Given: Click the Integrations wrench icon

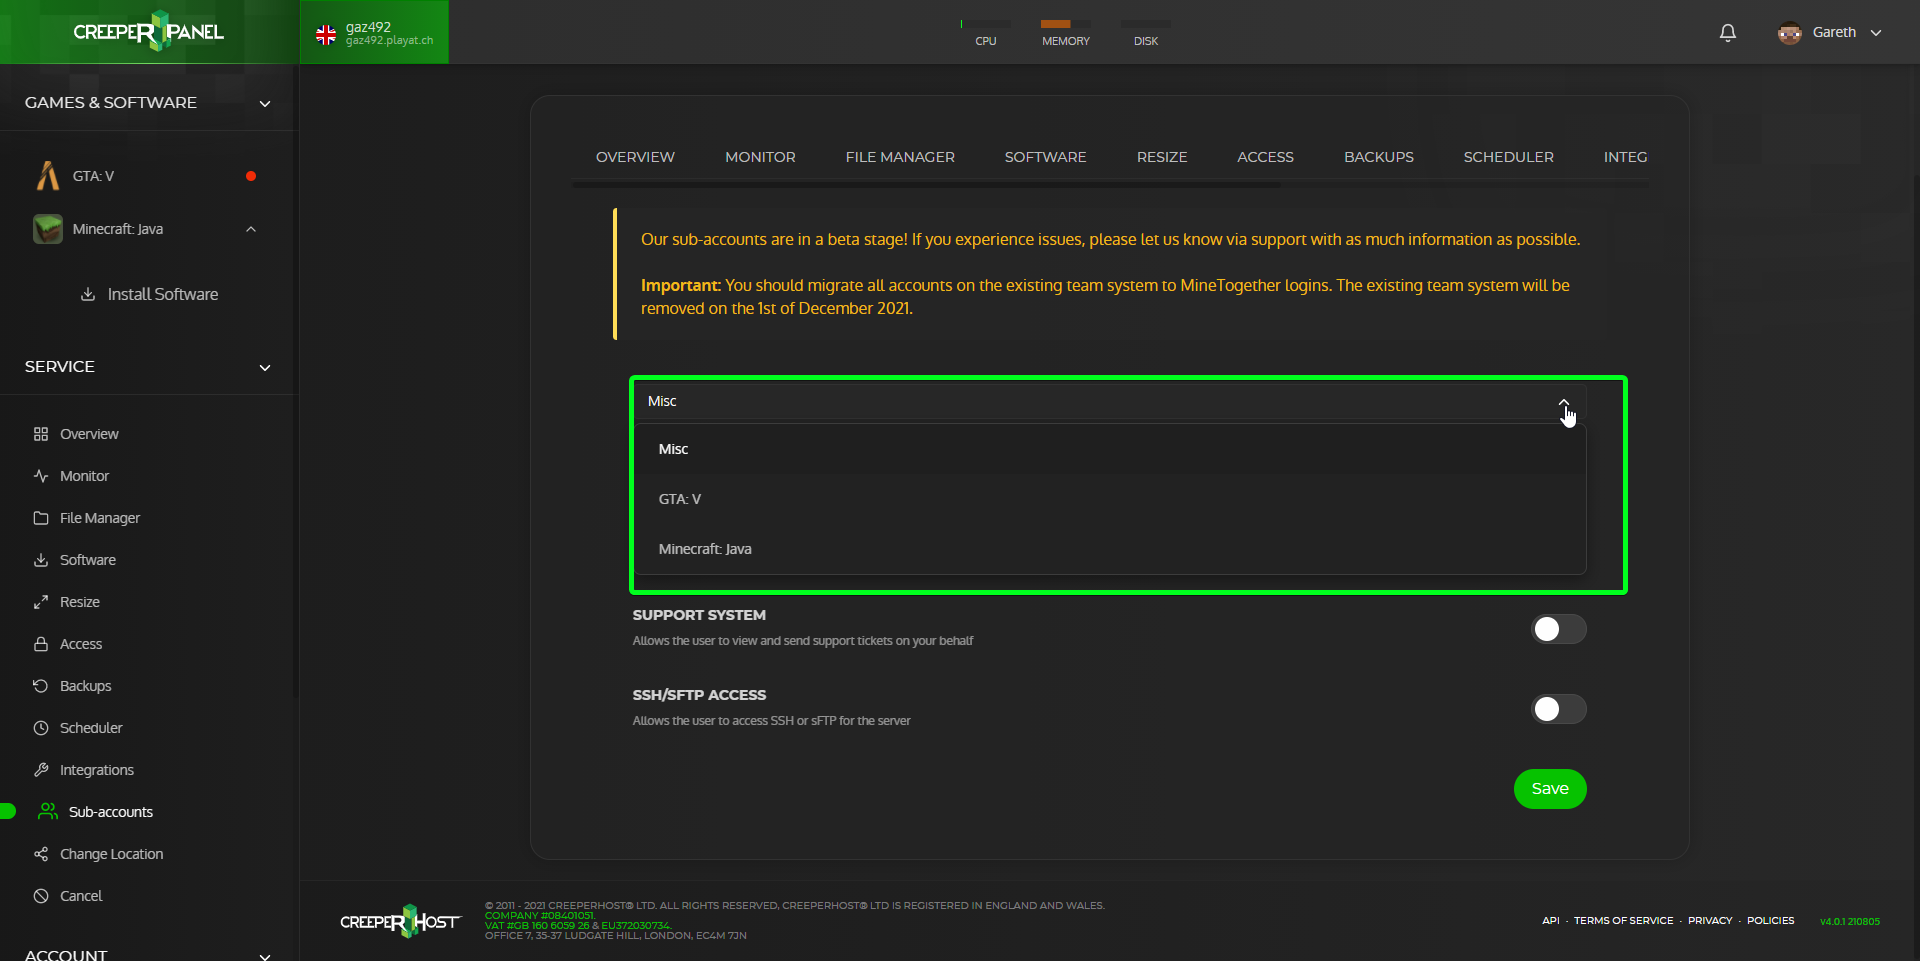Looking at the screenshot, I should (41, 770).
